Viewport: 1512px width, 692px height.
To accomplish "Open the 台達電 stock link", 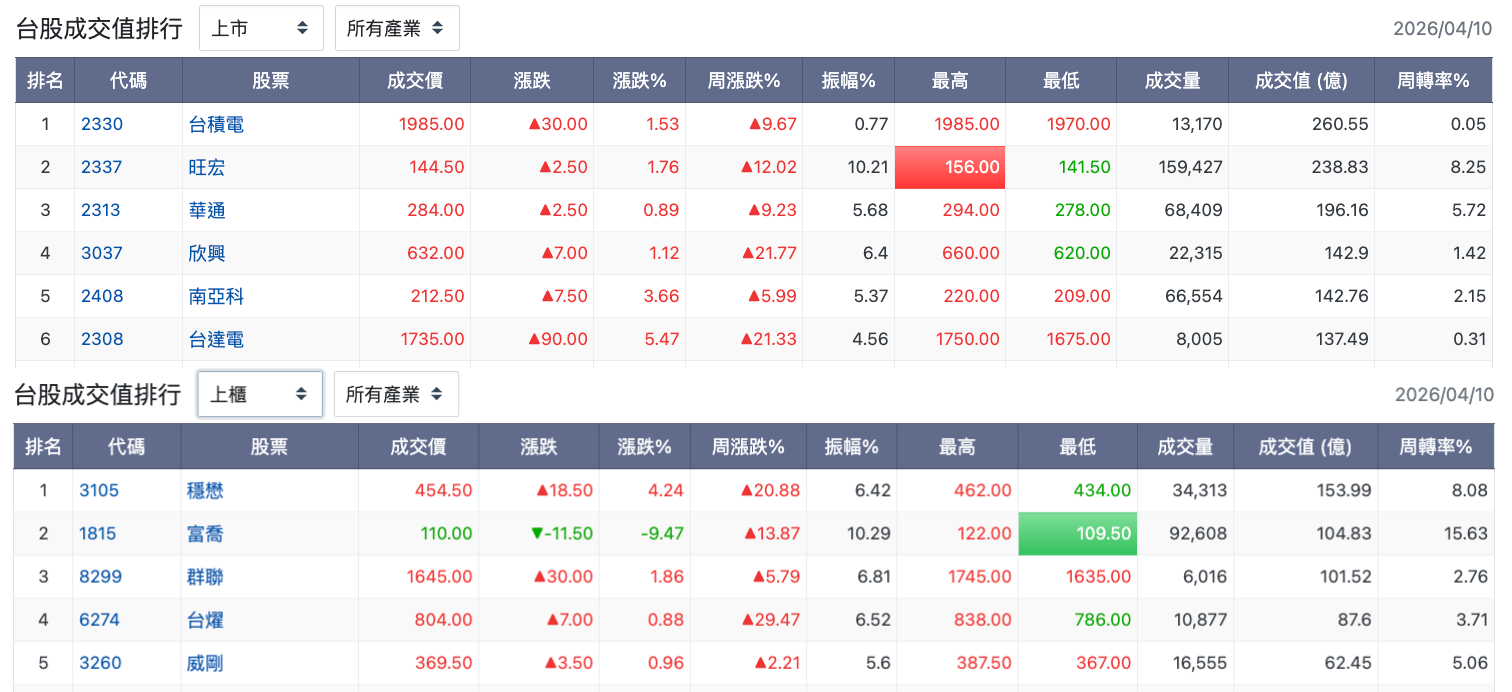I will click(216, 339).
